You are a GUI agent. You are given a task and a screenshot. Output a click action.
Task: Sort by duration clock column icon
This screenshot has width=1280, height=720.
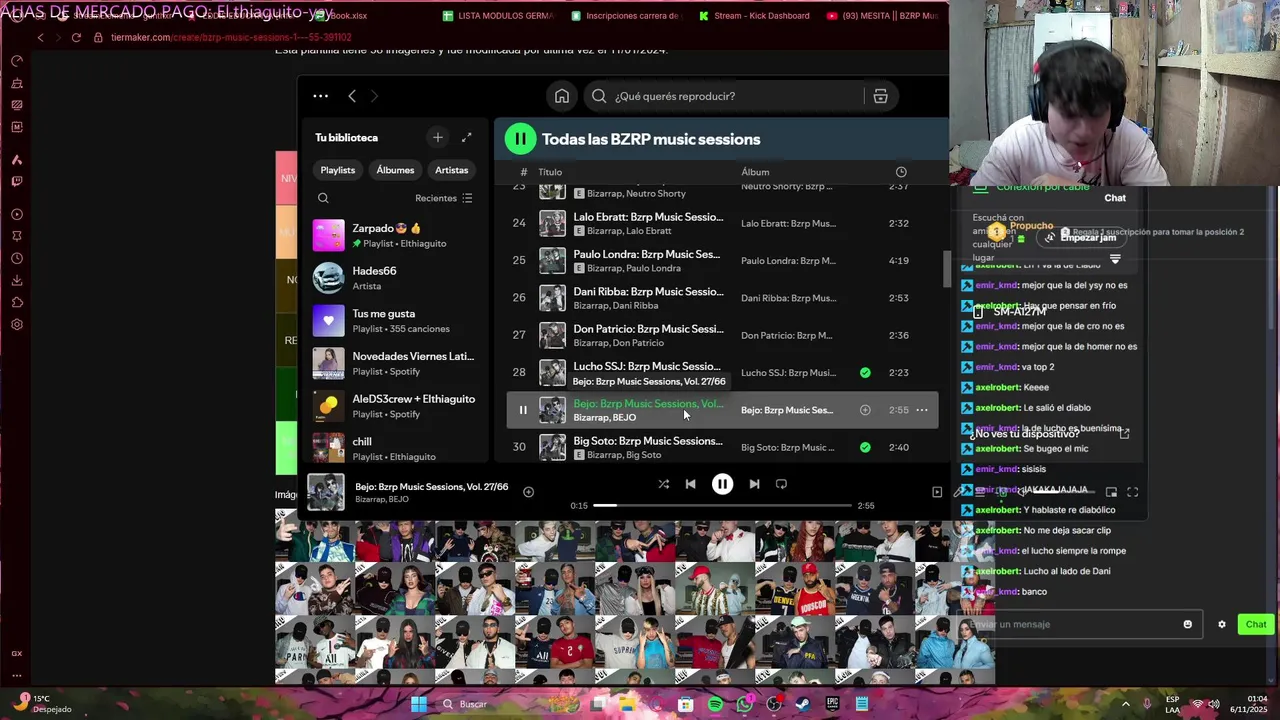[x=901, y=172]
